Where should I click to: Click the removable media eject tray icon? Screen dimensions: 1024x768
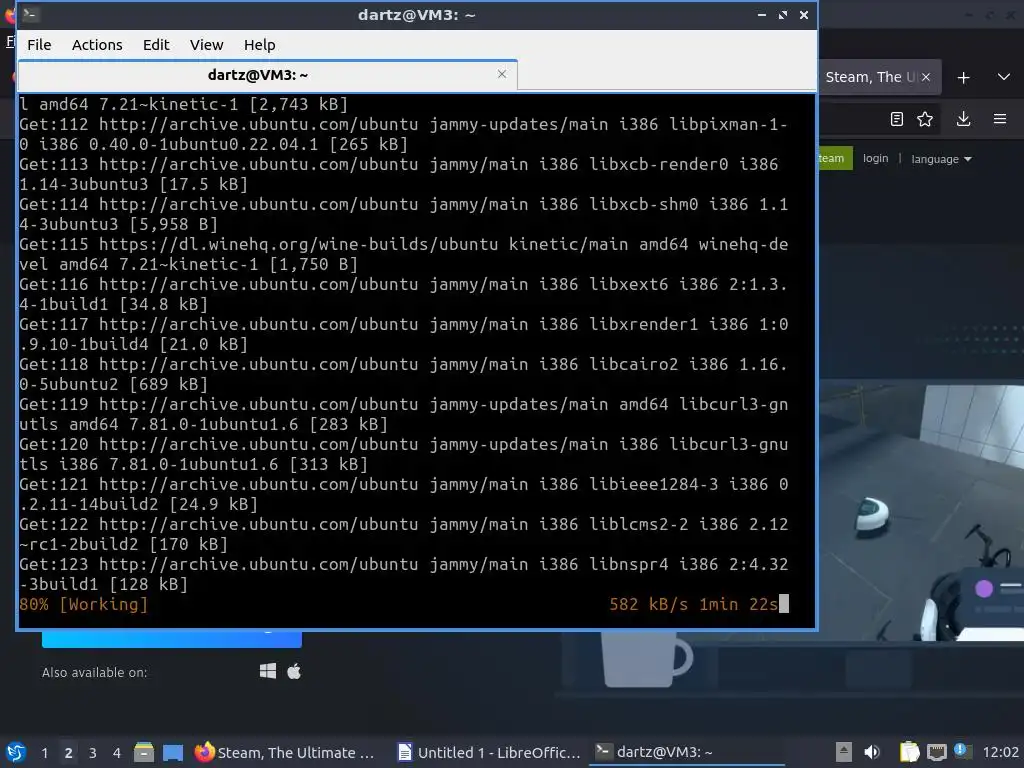(844, 752)
